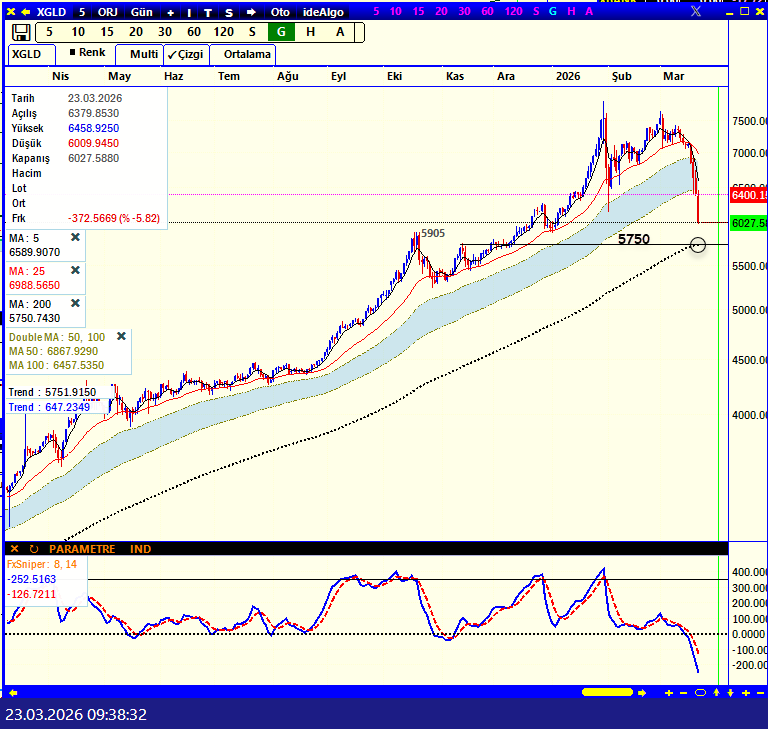Select the A monthly period button
The width and height of the screenshot is (768, 729).
point(340,32)
